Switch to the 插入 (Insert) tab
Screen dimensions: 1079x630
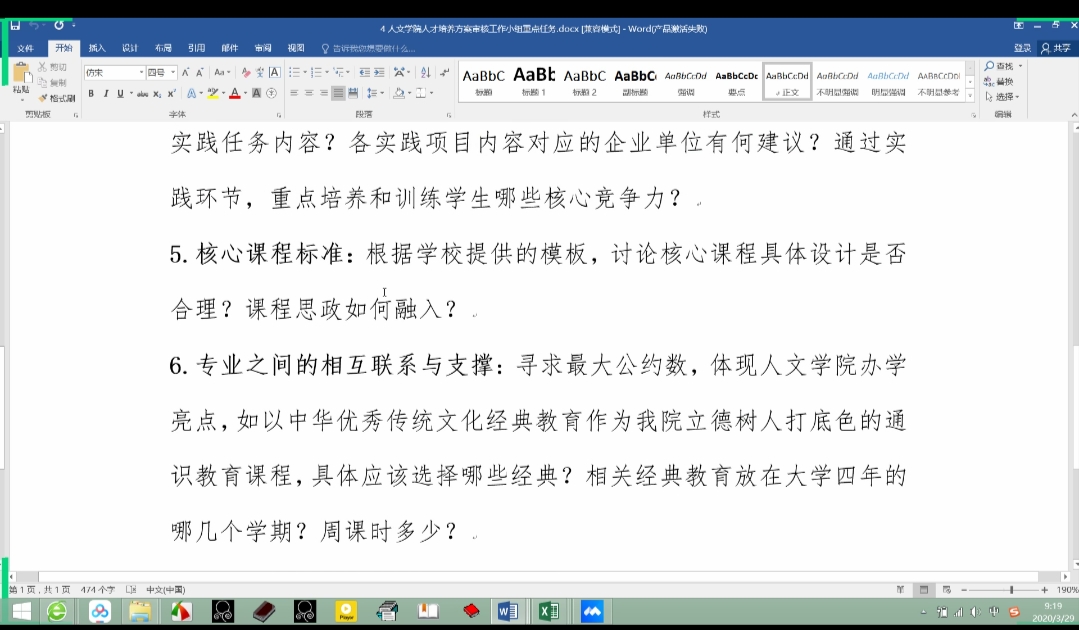click(97, 48)
